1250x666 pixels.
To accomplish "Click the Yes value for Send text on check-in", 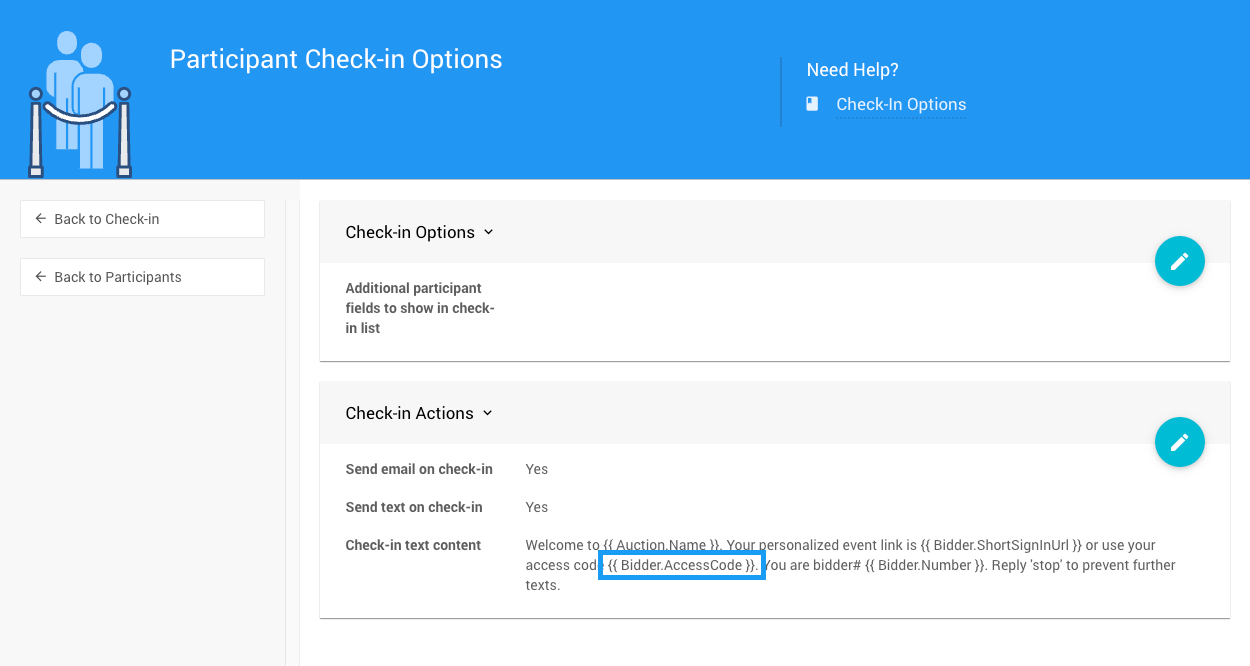I will coord(537,507).
